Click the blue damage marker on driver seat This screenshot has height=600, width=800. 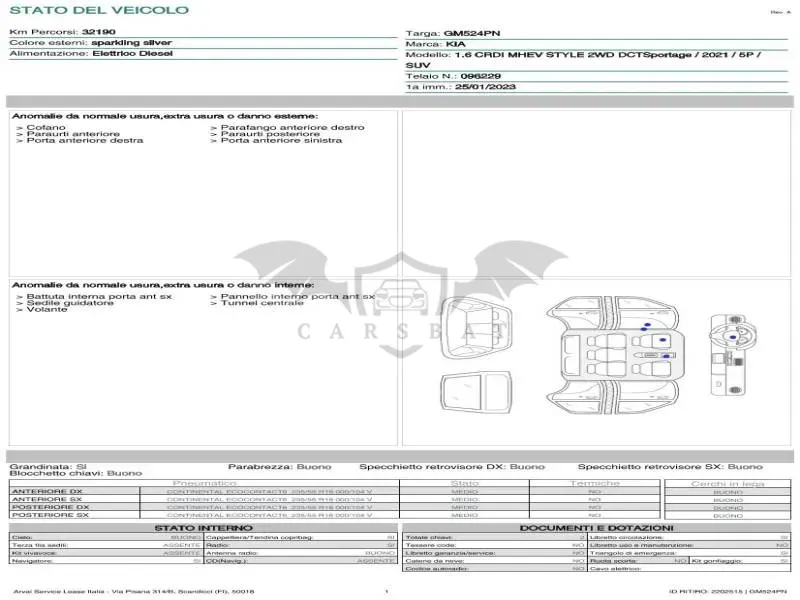pyautogui.click(x=663, y=340)
